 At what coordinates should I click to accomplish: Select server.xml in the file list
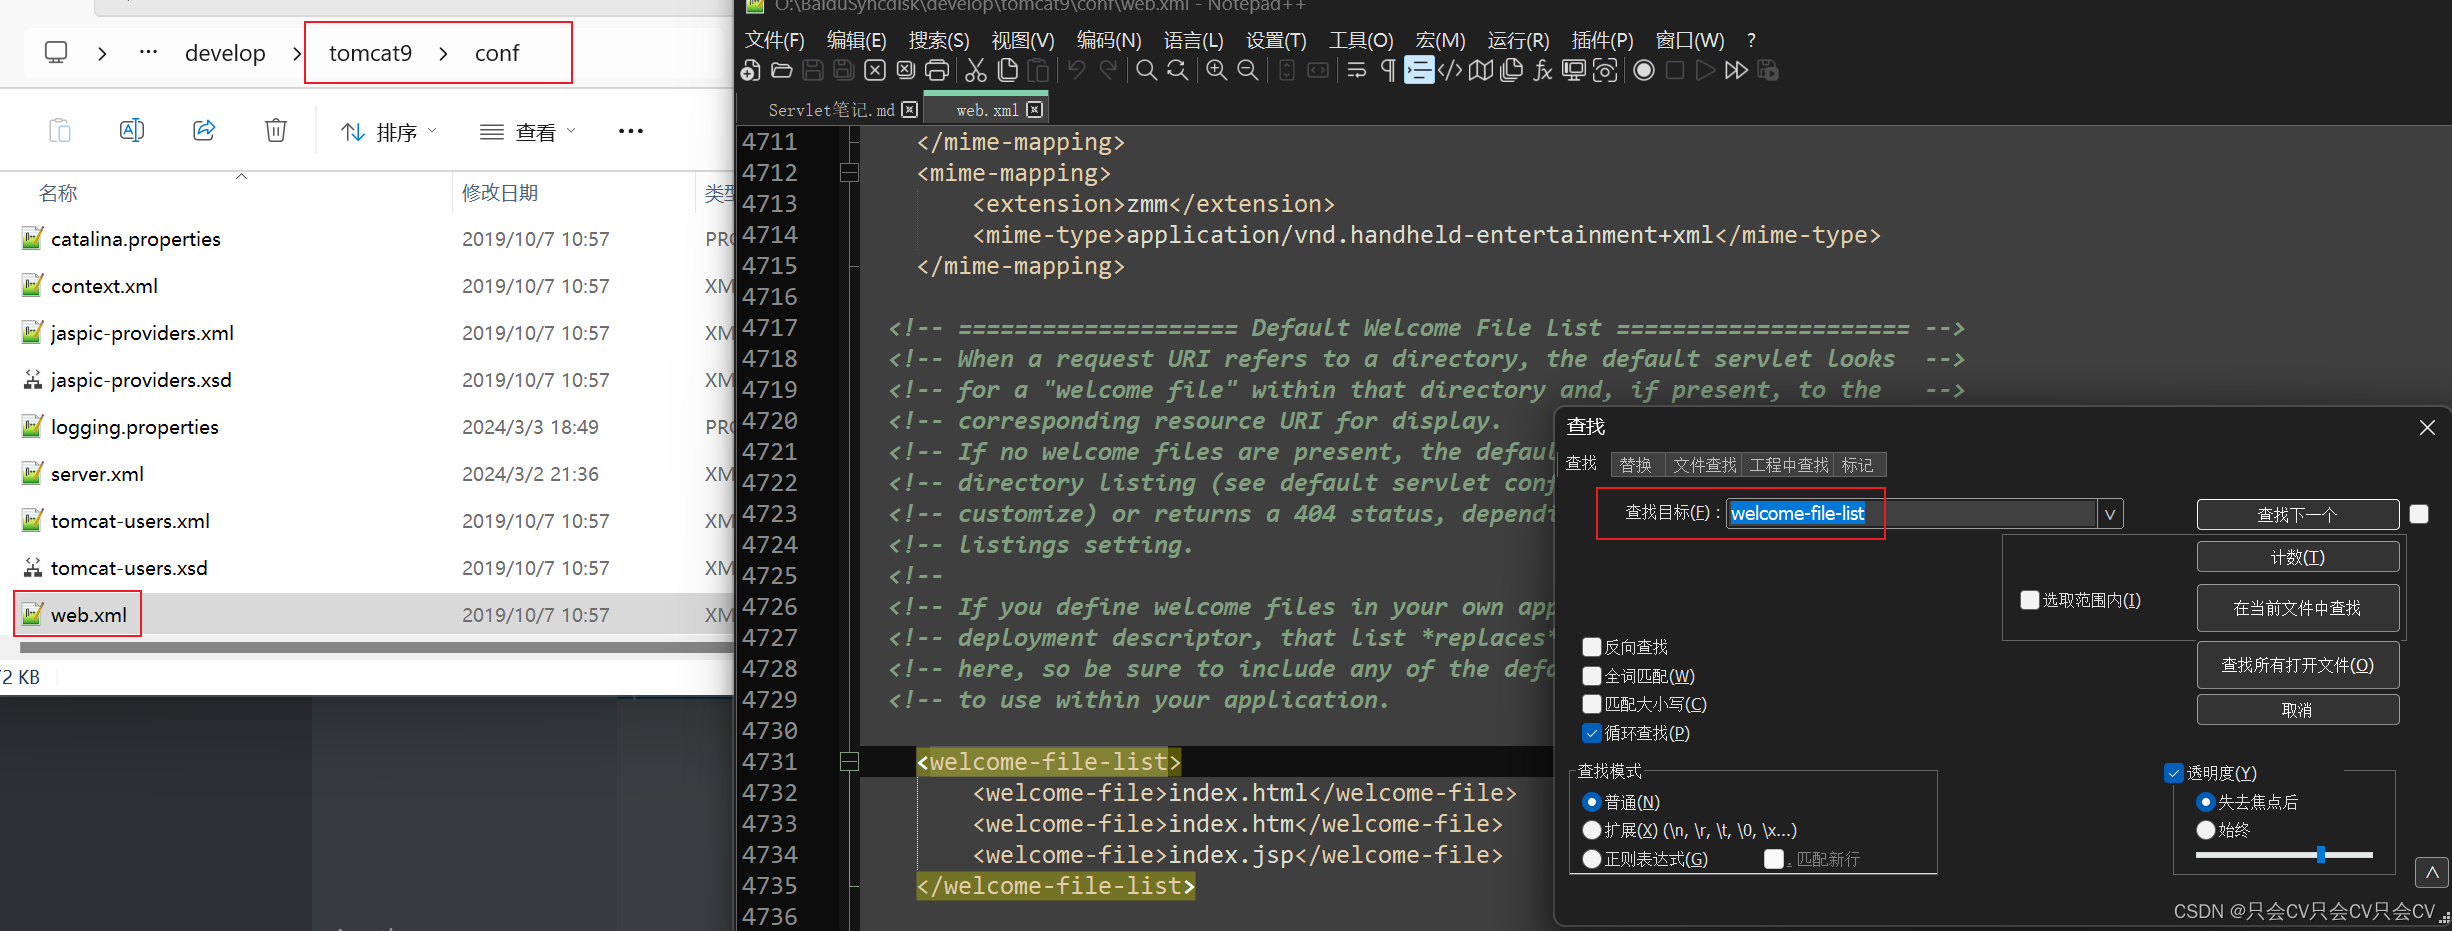97,474
